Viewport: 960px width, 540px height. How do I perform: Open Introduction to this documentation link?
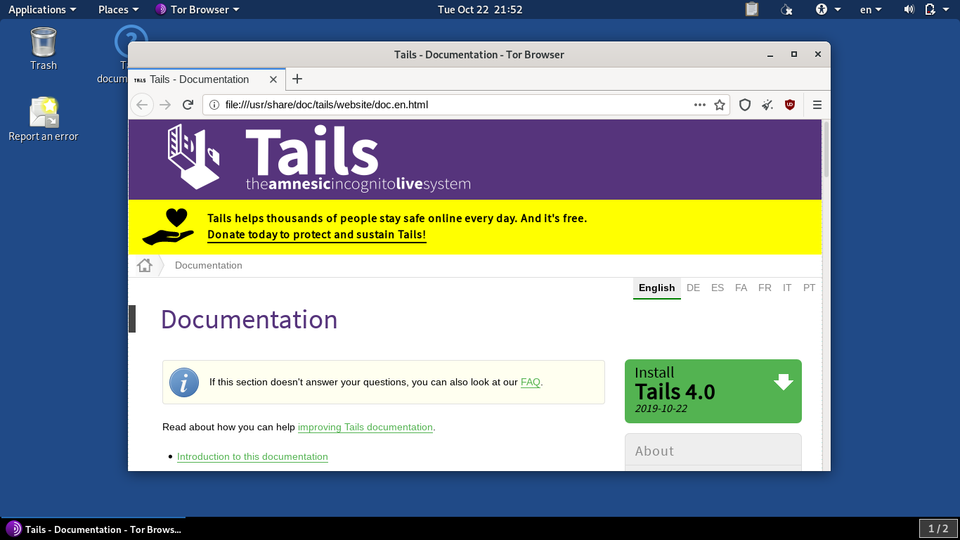tap(252, 457)
